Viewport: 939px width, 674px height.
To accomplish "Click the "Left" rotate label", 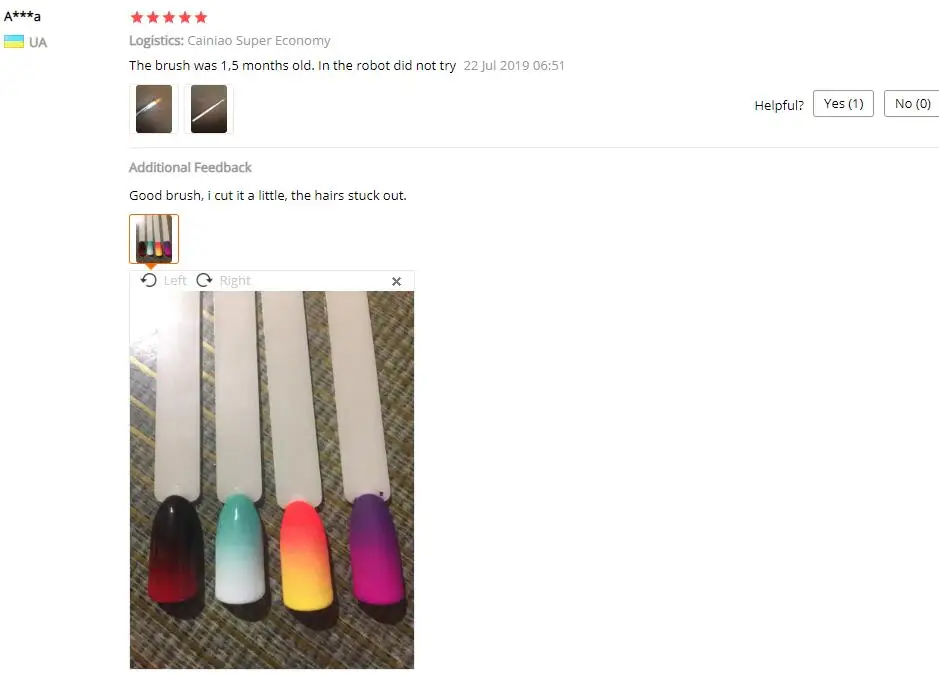I will coord(175,280).
